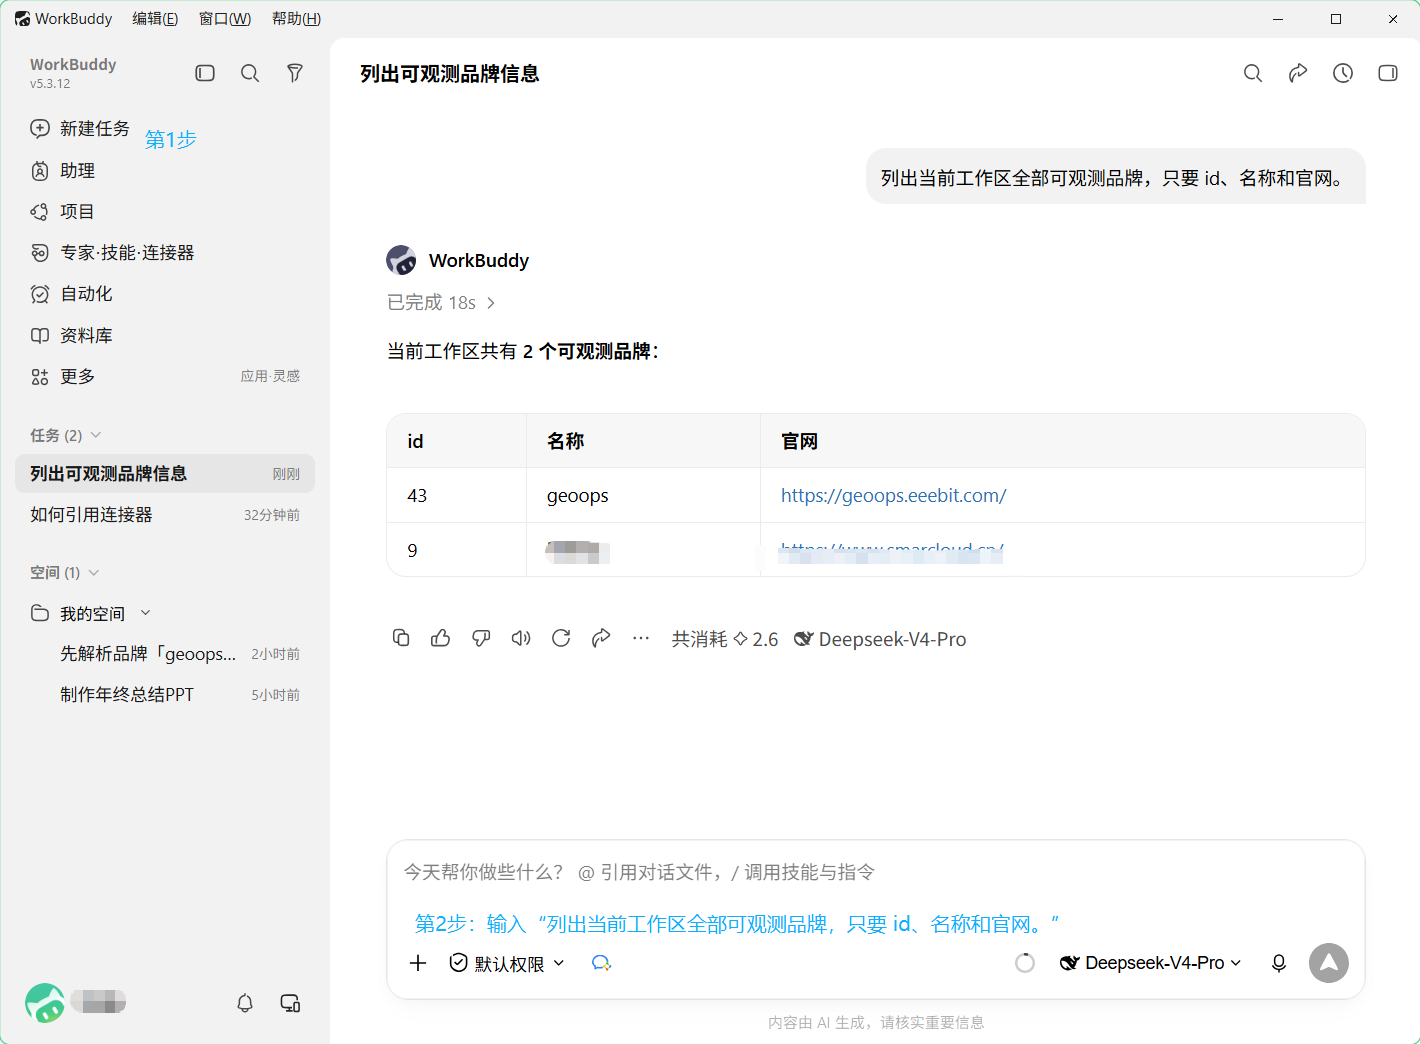1420x1044 pixels.
Task: Collapse the 空间 (1) section
Action: pos(94,573)
